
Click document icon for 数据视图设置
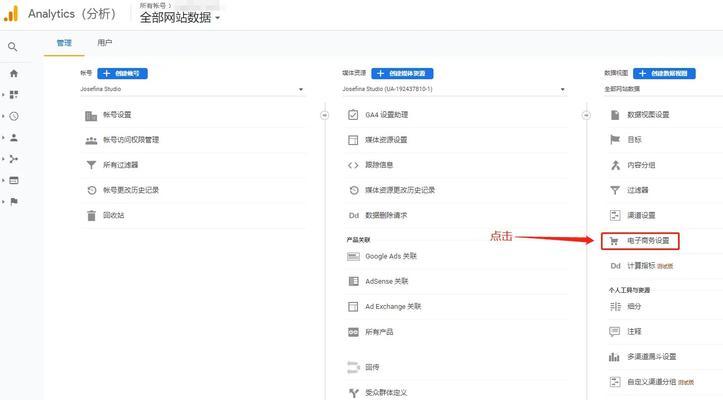(x=615, y=115)
